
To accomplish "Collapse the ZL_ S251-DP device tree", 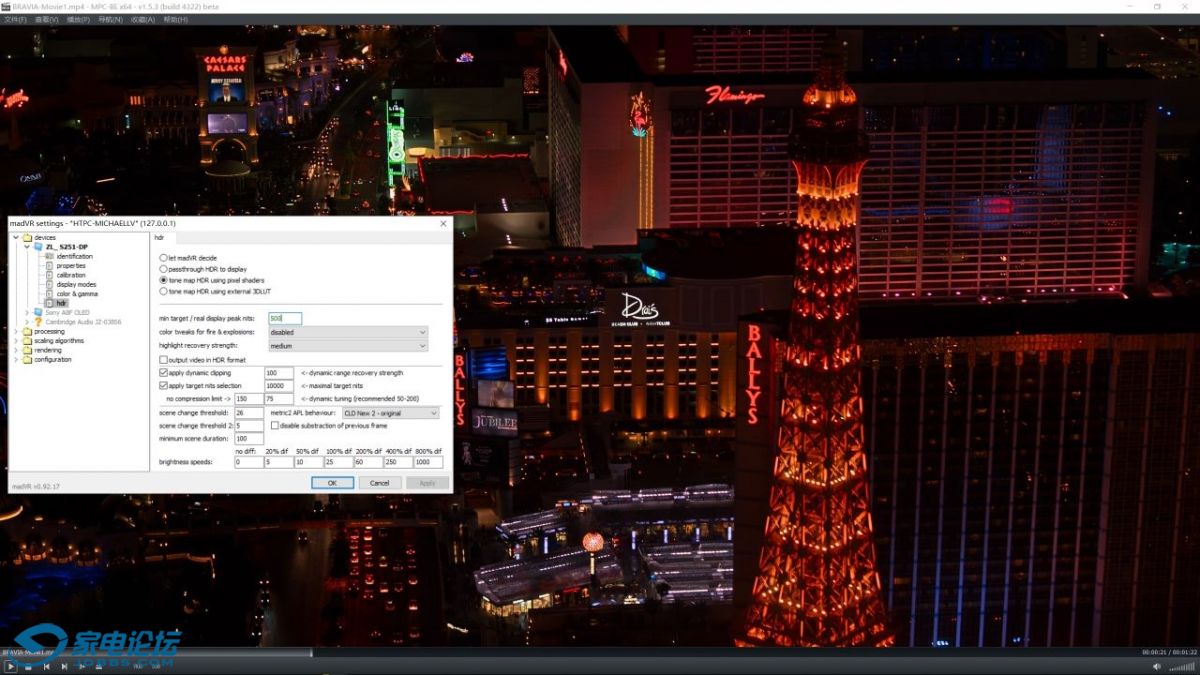I will pos(26,247).
